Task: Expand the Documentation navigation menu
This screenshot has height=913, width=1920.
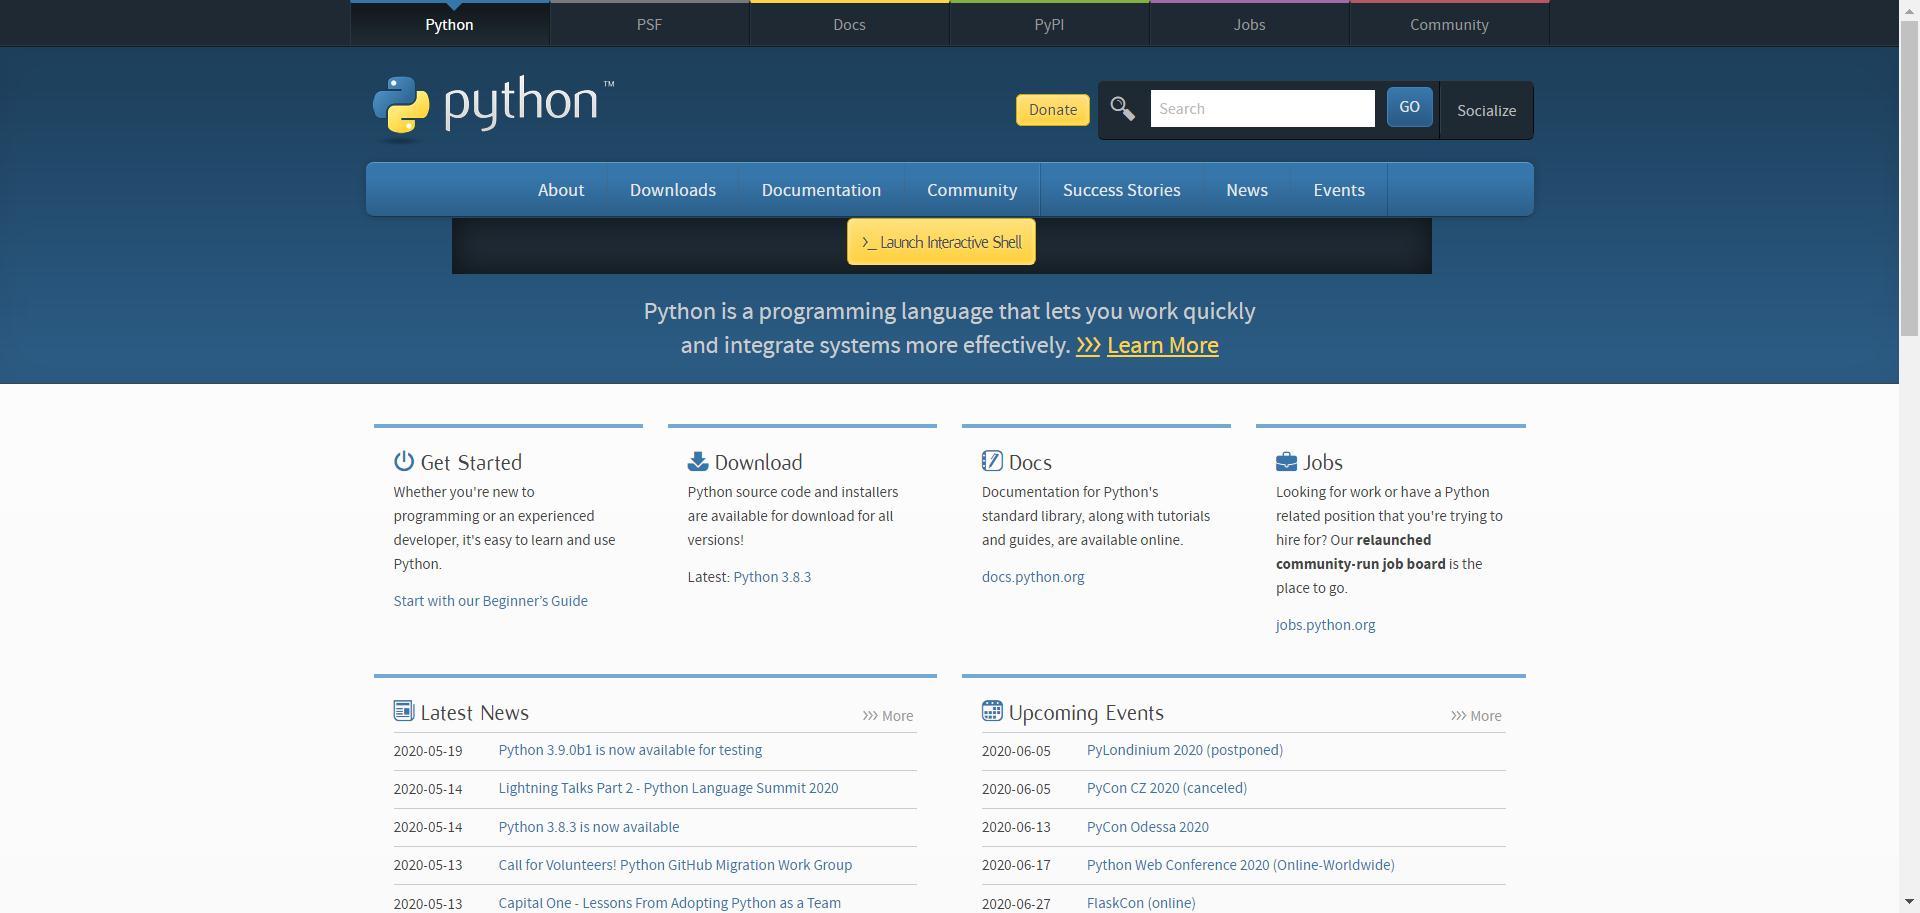Action: [821, 189]
